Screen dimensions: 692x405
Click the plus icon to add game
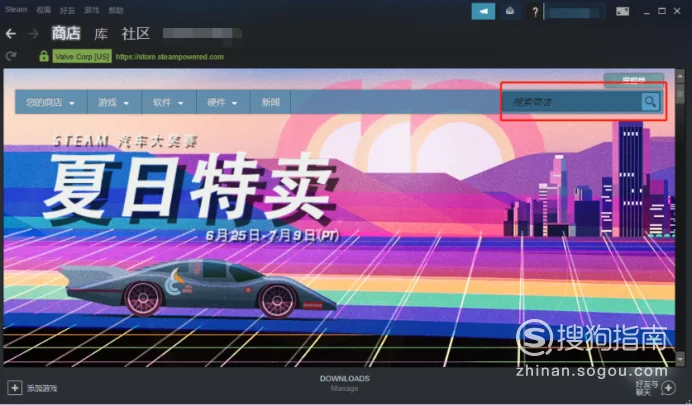point(15,388)
